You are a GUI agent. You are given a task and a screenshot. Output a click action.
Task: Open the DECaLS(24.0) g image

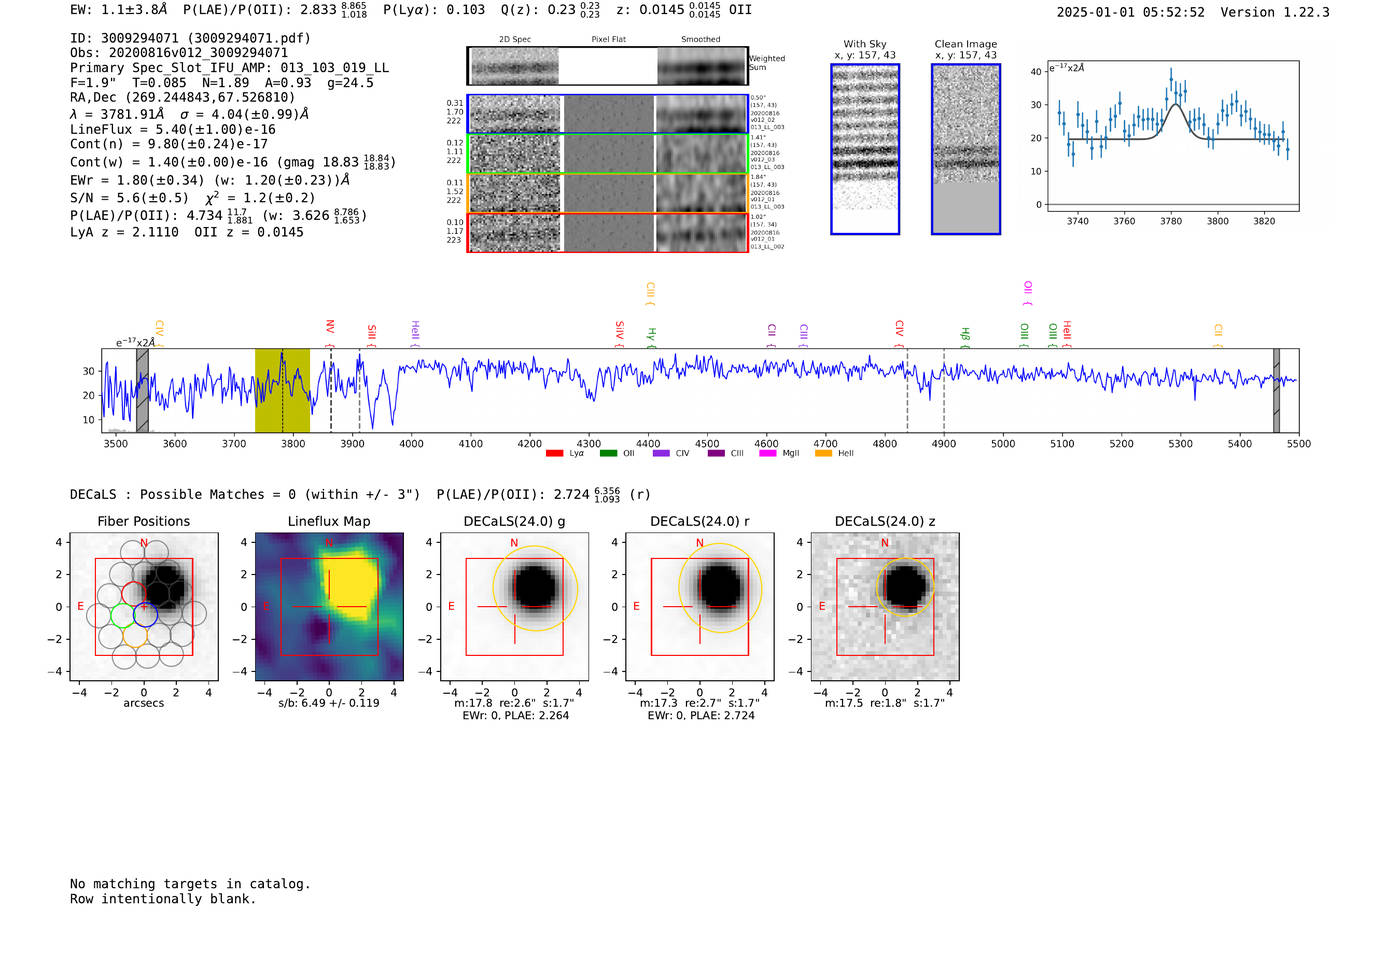[515, 607]
